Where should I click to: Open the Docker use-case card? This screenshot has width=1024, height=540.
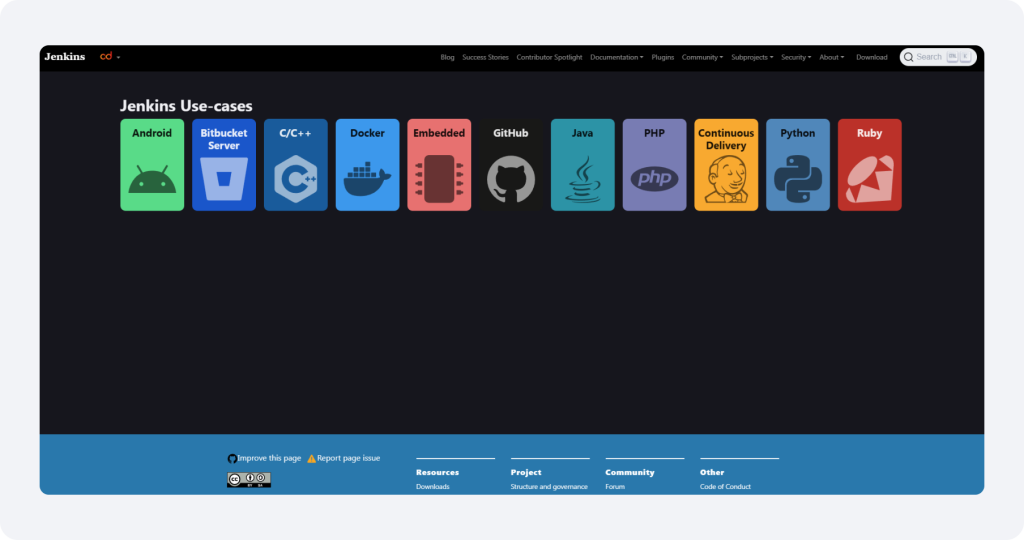coord(367,165)
